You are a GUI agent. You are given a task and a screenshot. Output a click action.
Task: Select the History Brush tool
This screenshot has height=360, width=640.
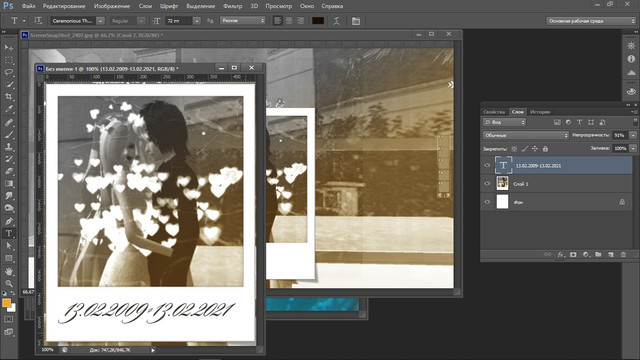[9, 159]
